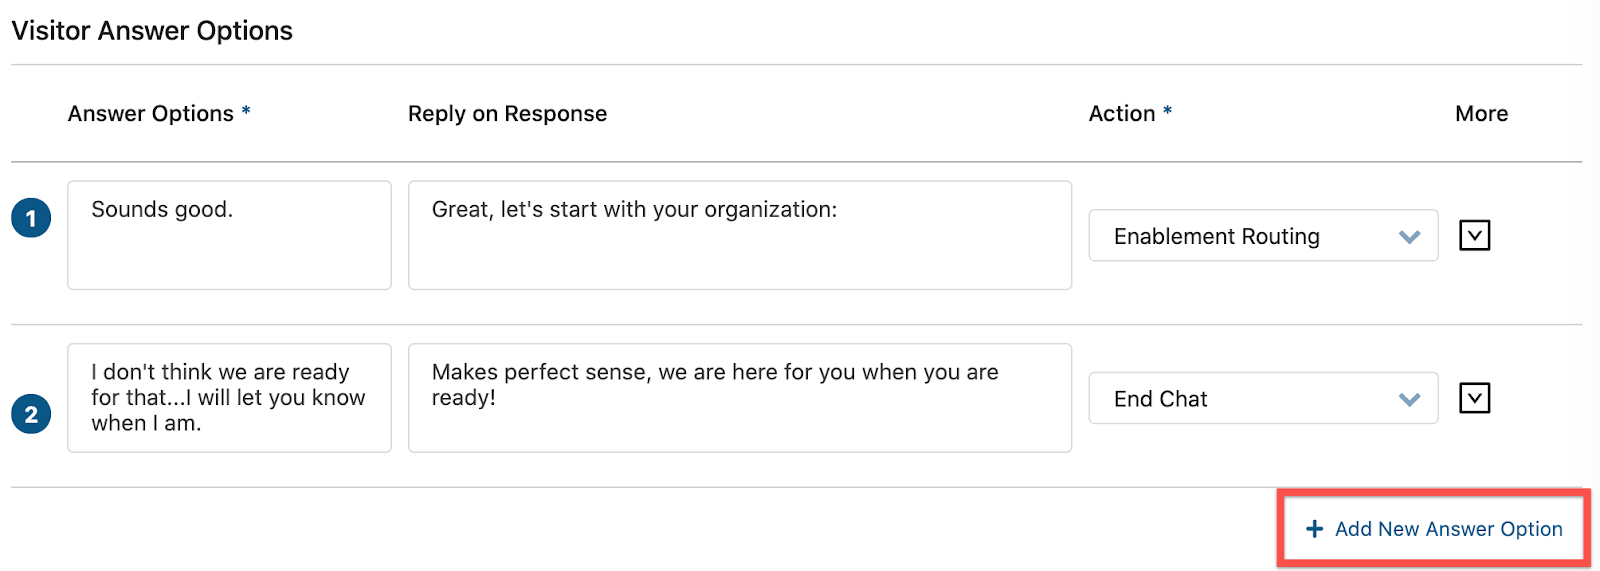Image resolution: width=1600 pixels, height=571 pixels.
Task: Expand the End Chat action dropdown
Action: 1263,398
